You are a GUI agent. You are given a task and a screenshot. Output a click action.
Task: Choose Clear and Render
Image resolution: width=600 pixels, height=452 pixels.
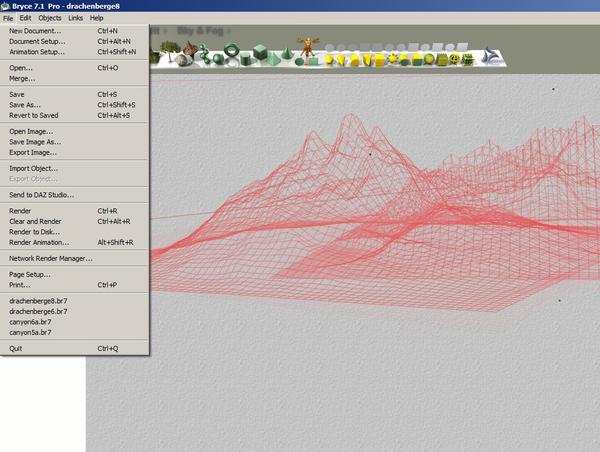74,221
